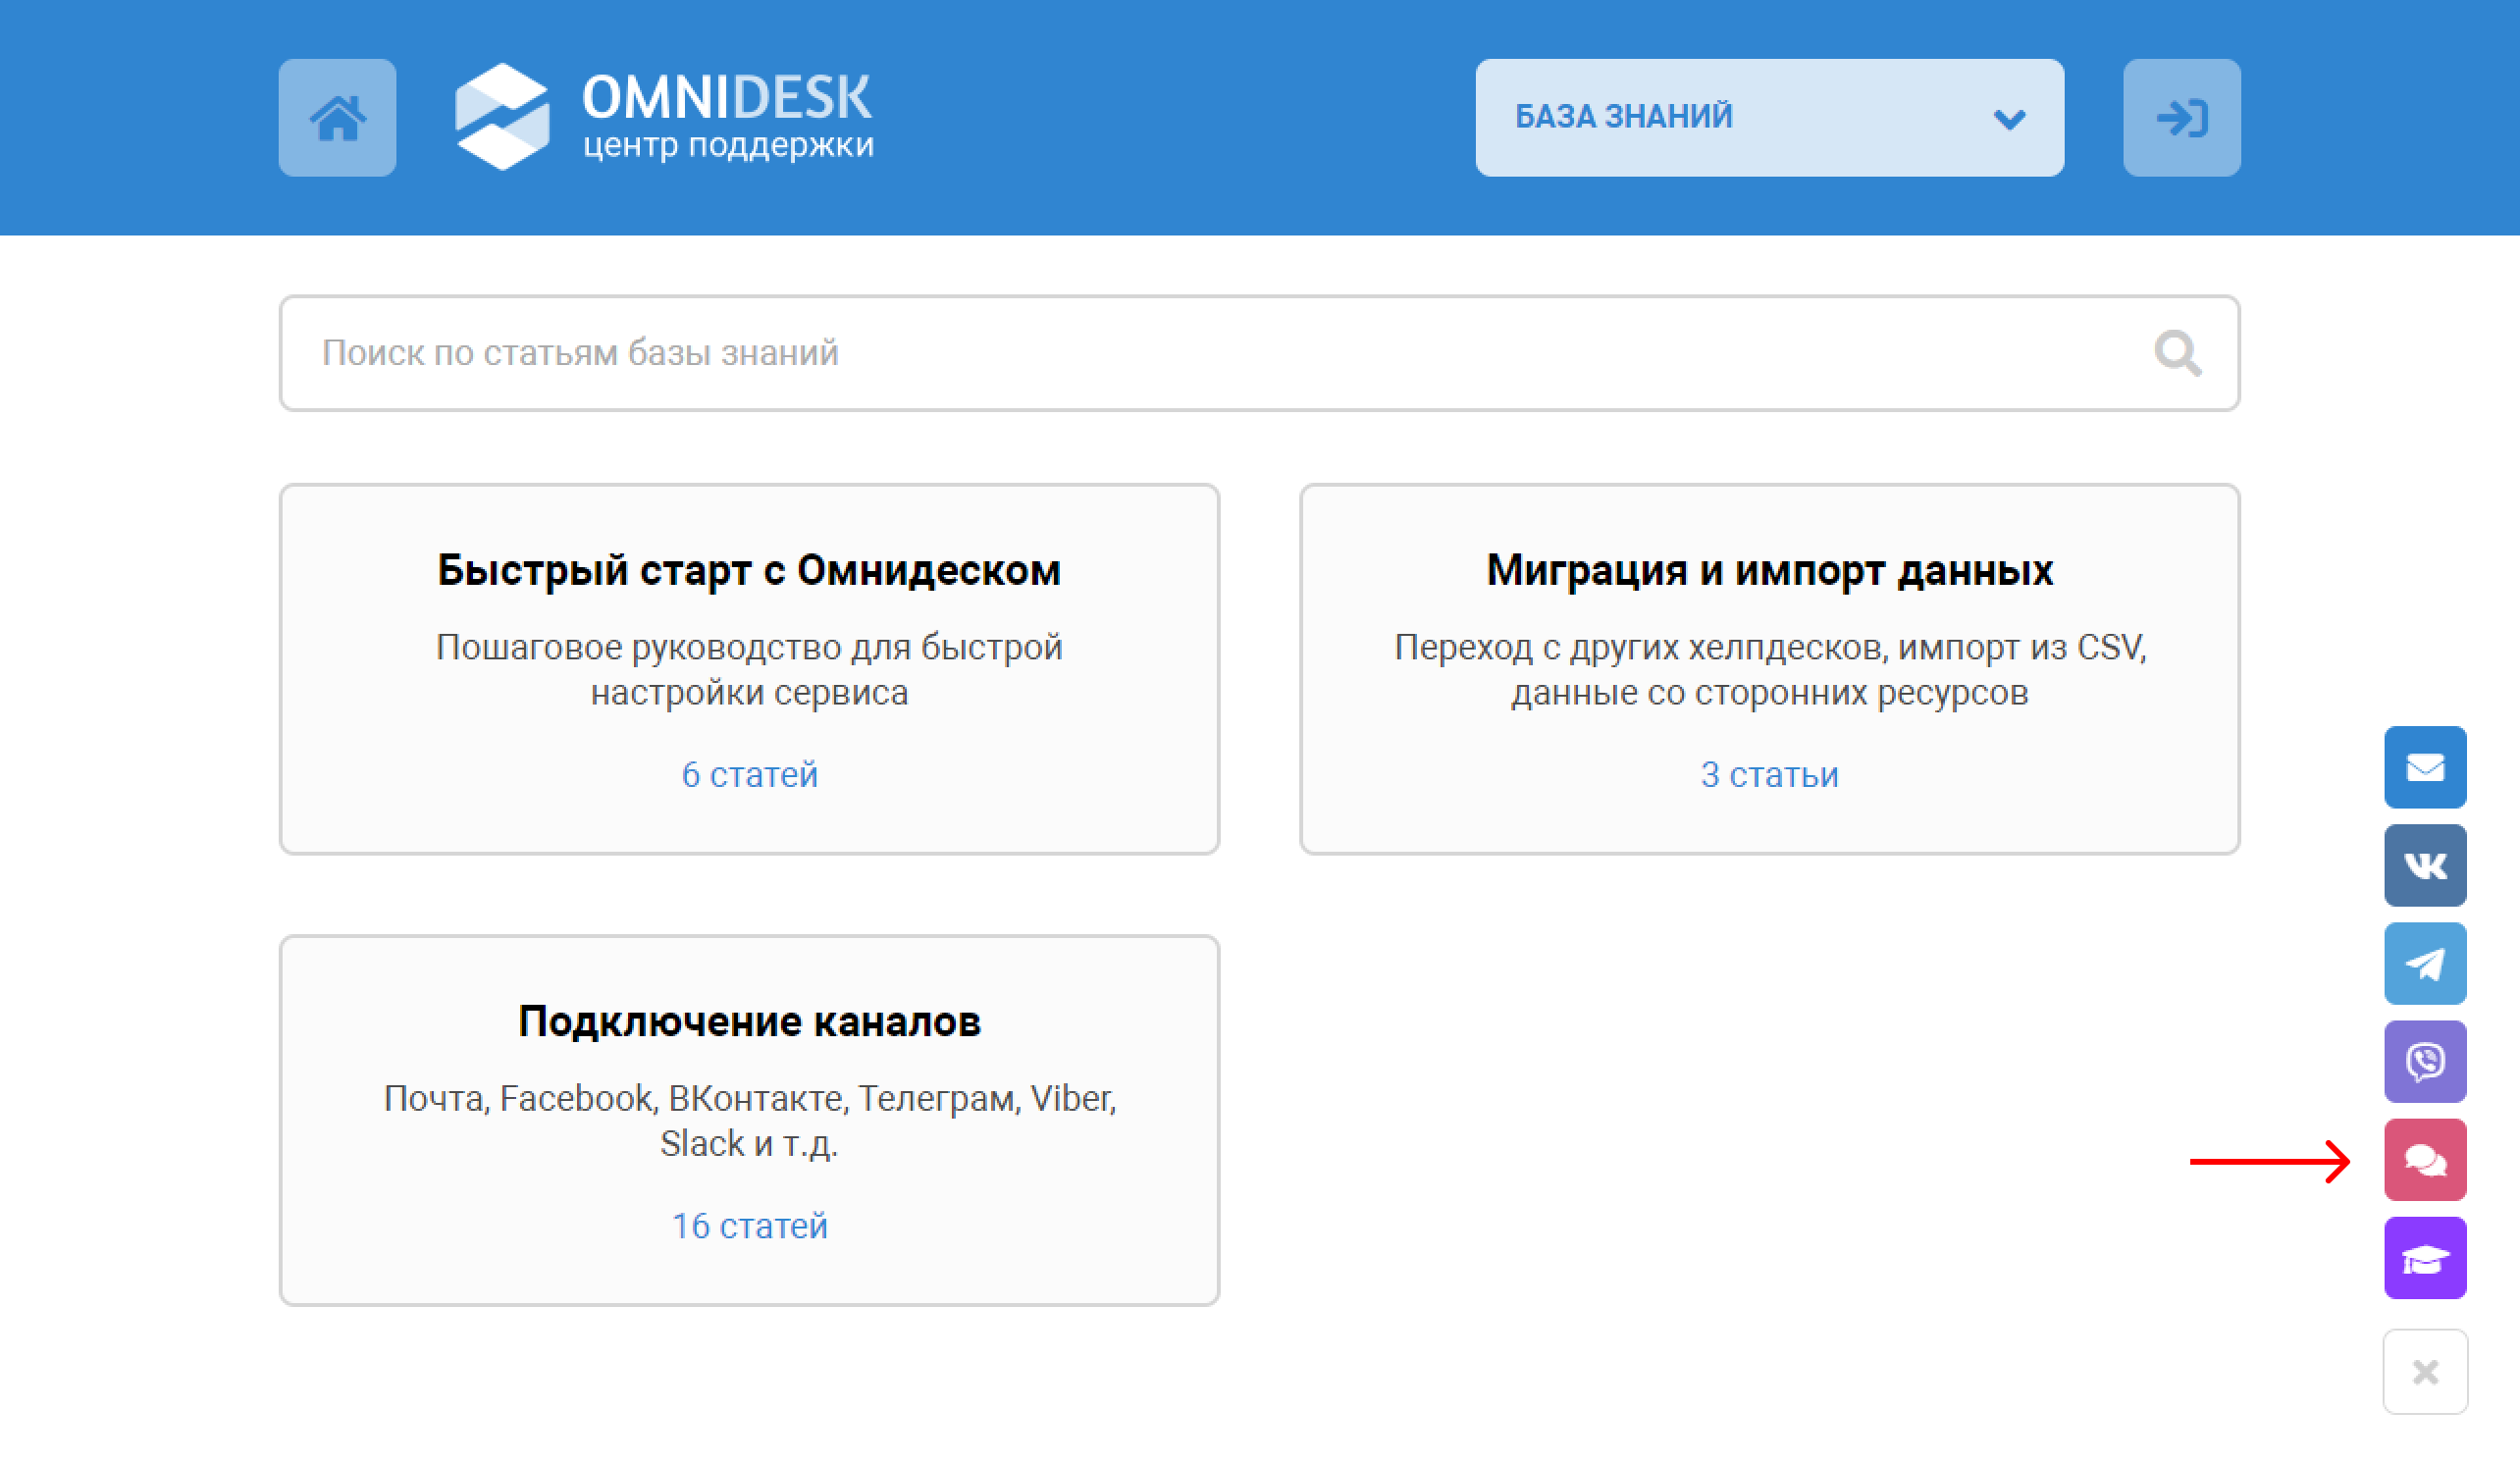The height and width of the screenshot is (1464, 2520).
Task: Click the home icon in header
Action: coord(337,118)
